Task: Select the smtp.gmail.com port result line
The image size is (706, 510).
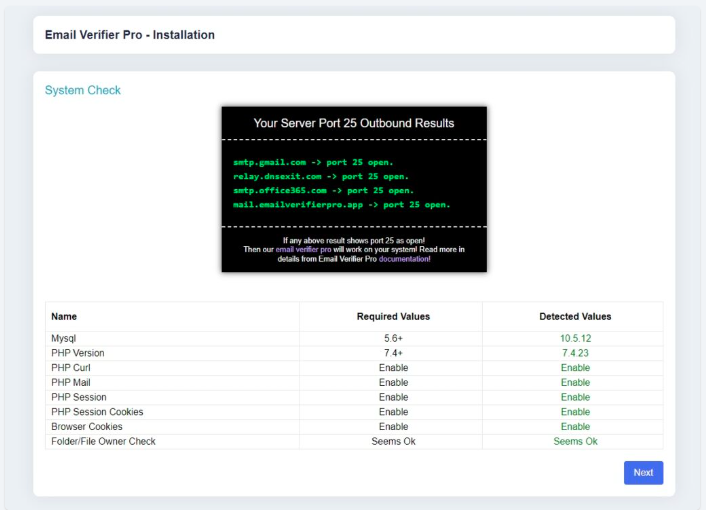Action: pyautogui.click(x=313, y=162)
